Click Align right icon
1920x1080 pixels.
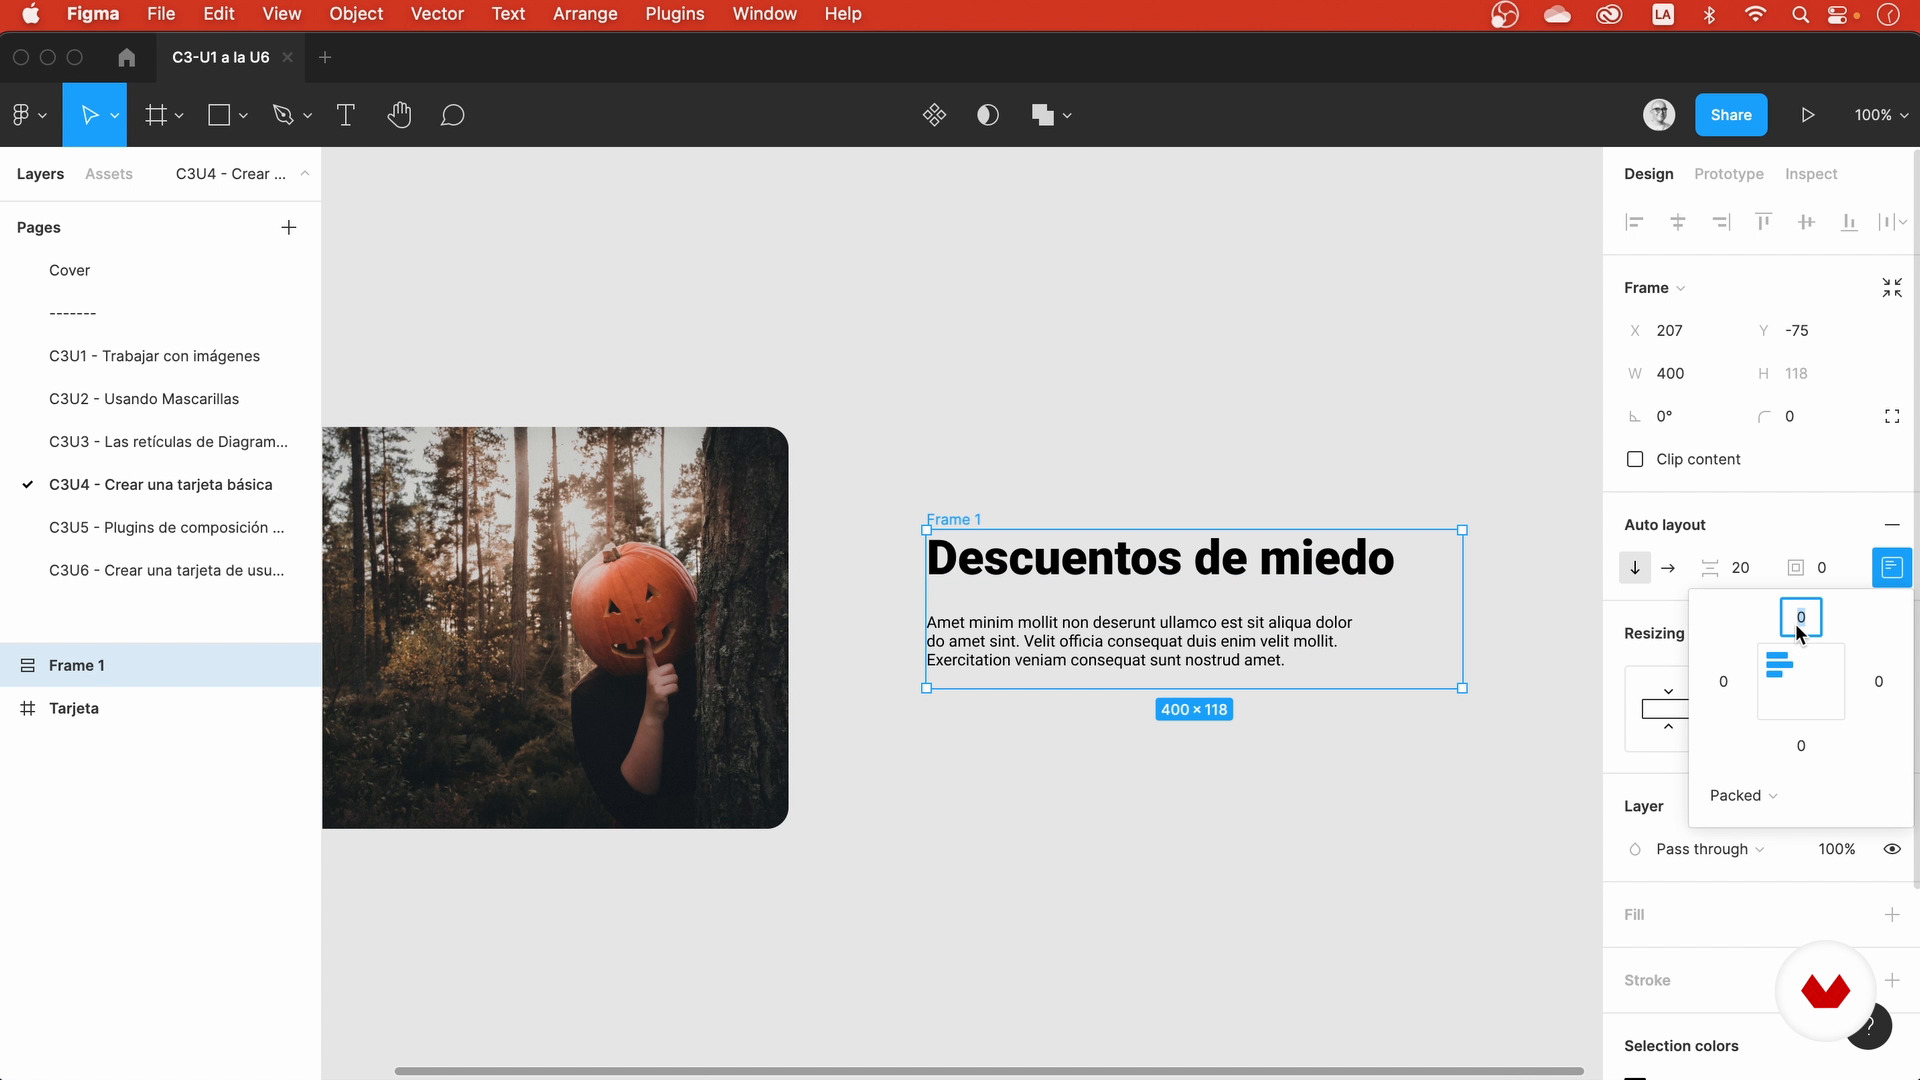click(x=1721, y=222)
